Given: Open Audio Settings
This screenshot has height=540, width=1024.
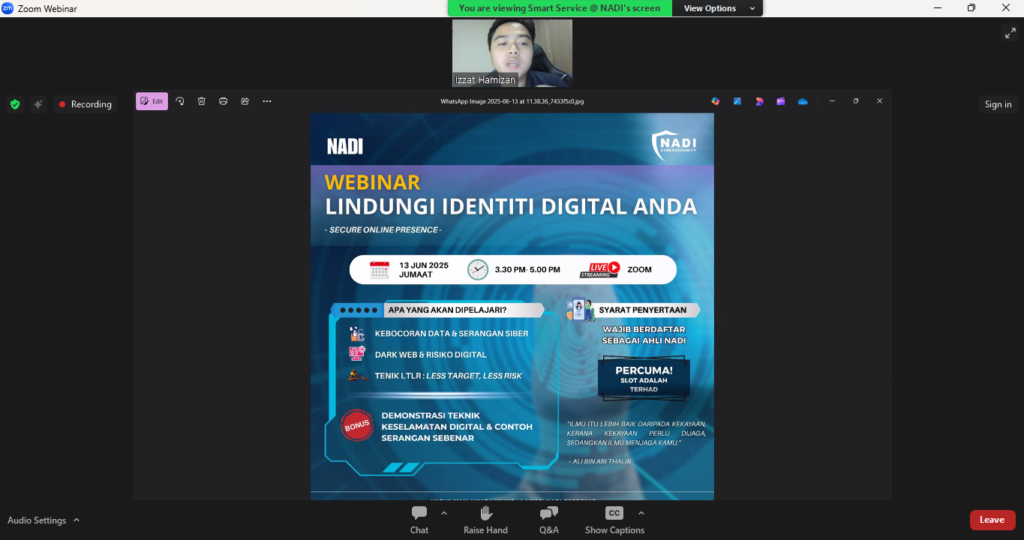Looking at the screenshot, I should pos(37,520).
